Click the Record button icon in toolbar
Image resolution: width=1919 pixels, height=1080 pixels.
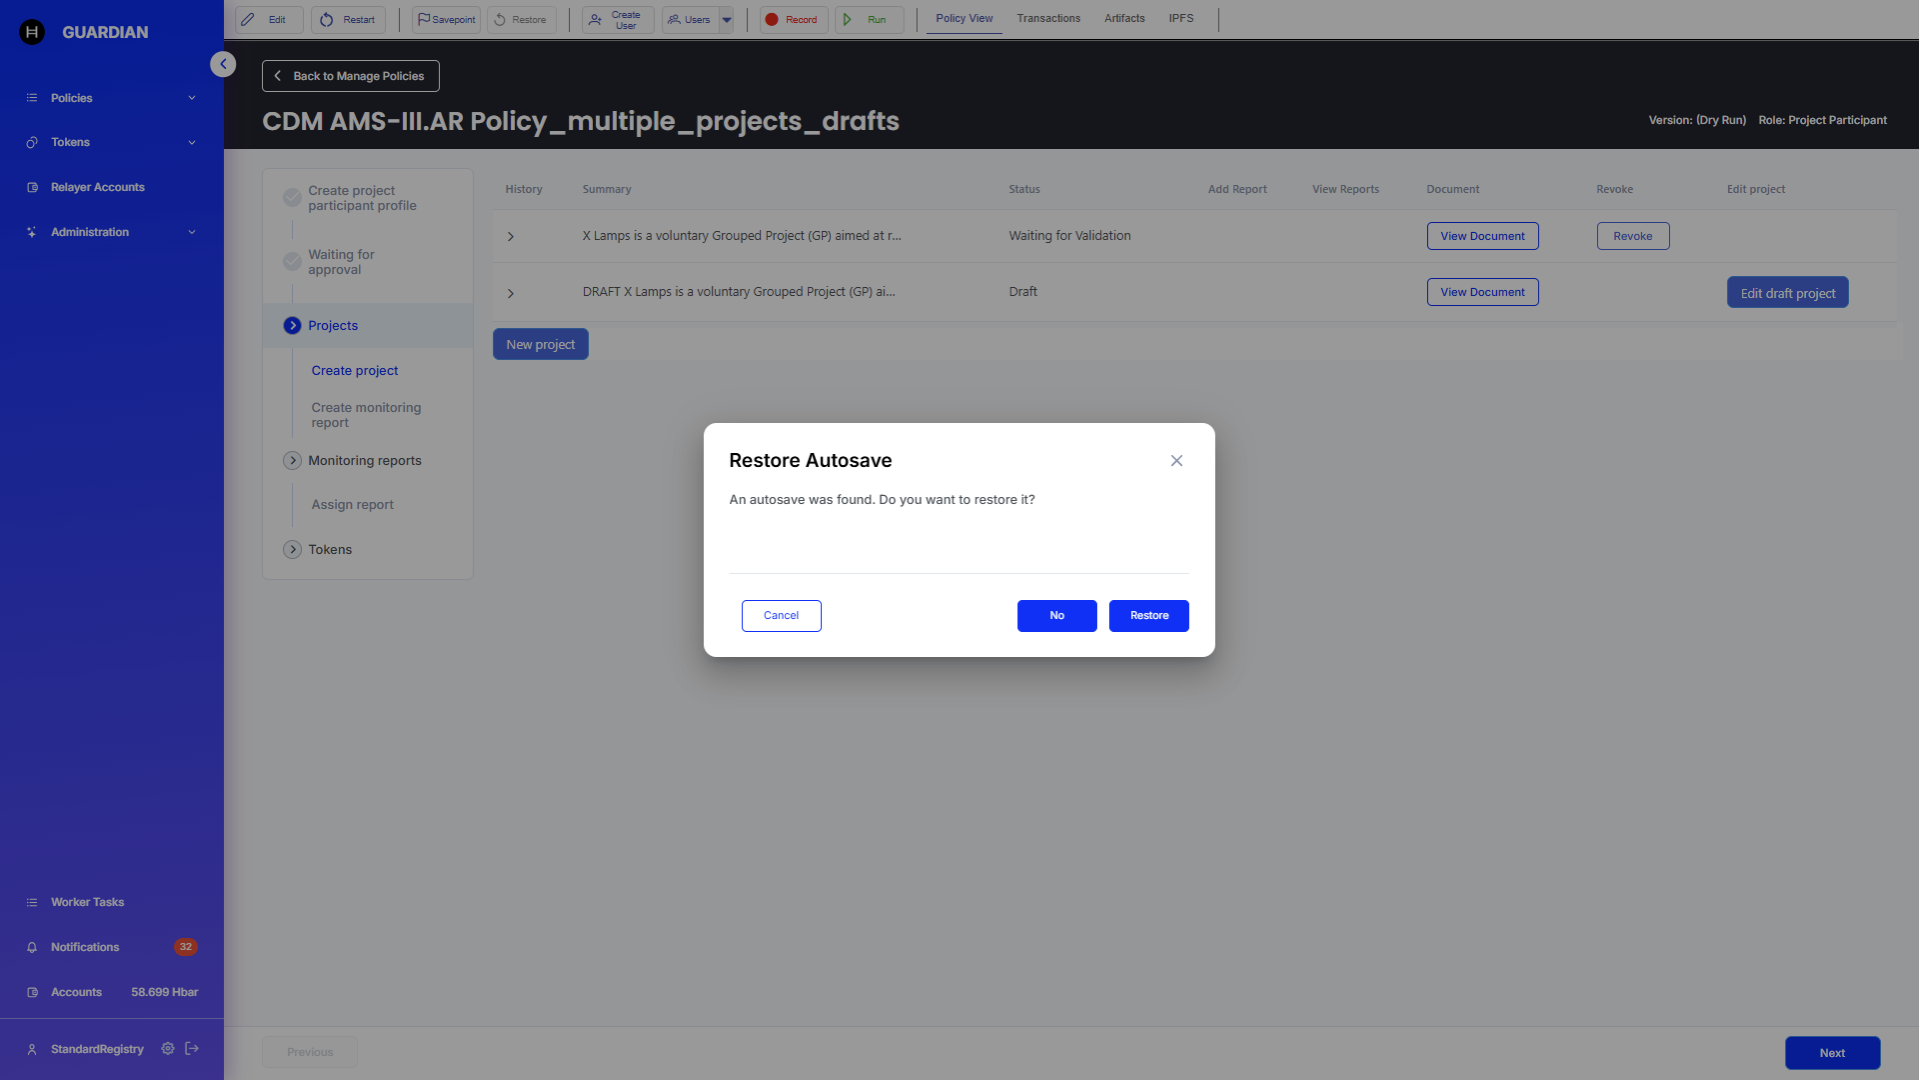(x=772, y=19)
